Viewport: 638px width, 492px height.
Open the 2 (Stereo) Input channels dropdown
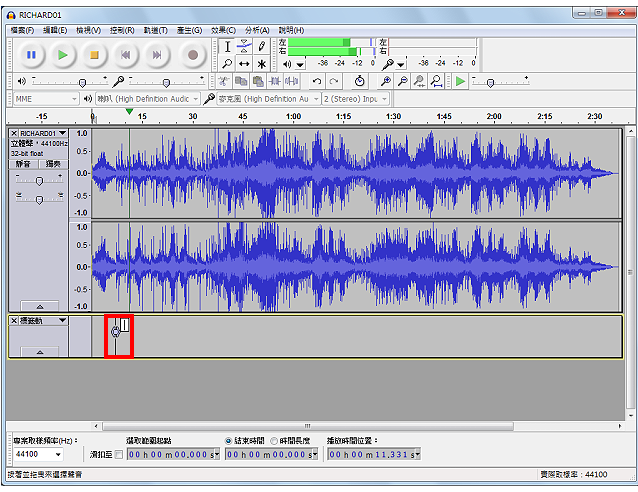pos(355,99)
